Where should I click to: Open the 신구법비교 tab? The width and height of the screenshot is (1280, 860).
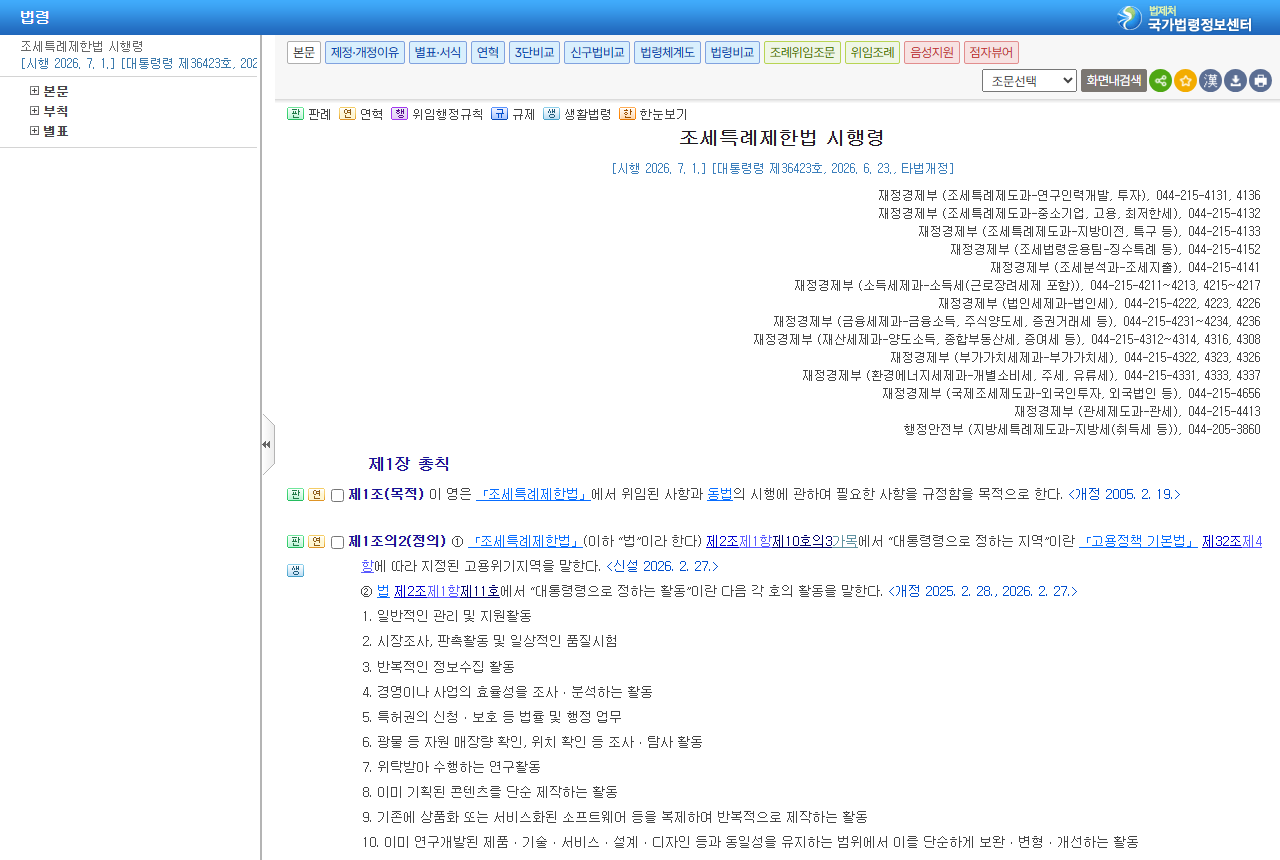coord(597,52)
